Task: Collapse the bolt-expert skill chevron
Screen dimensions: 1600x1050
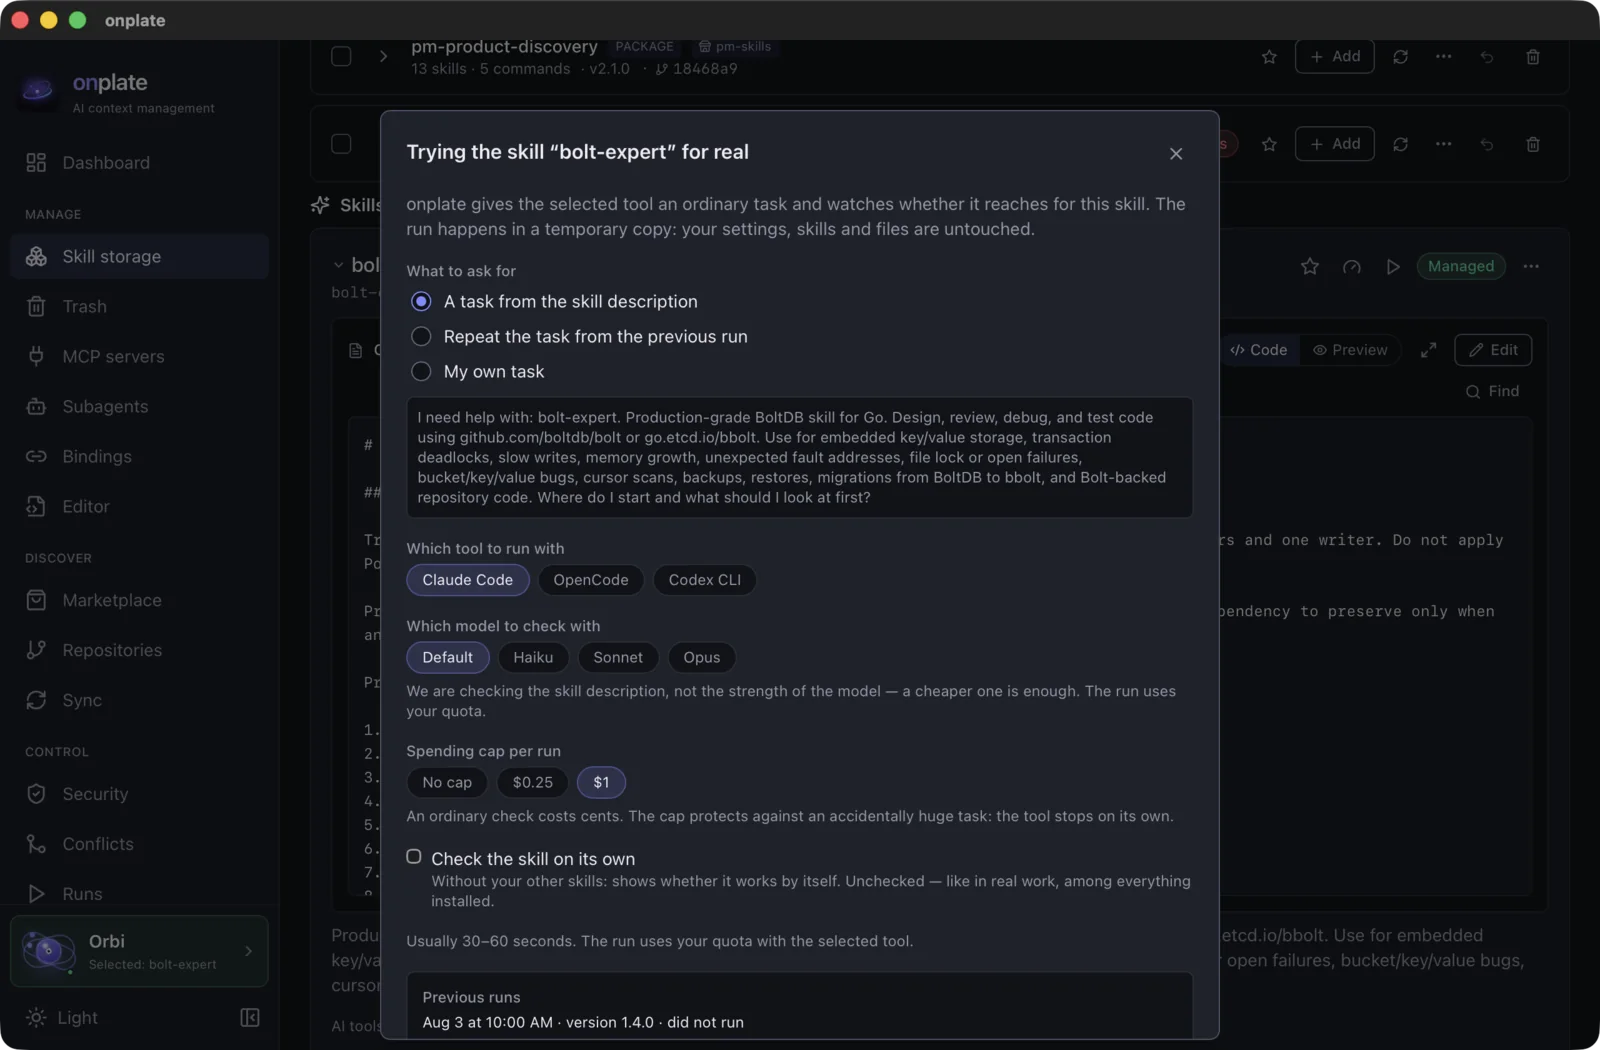Action: coord(338,266)
